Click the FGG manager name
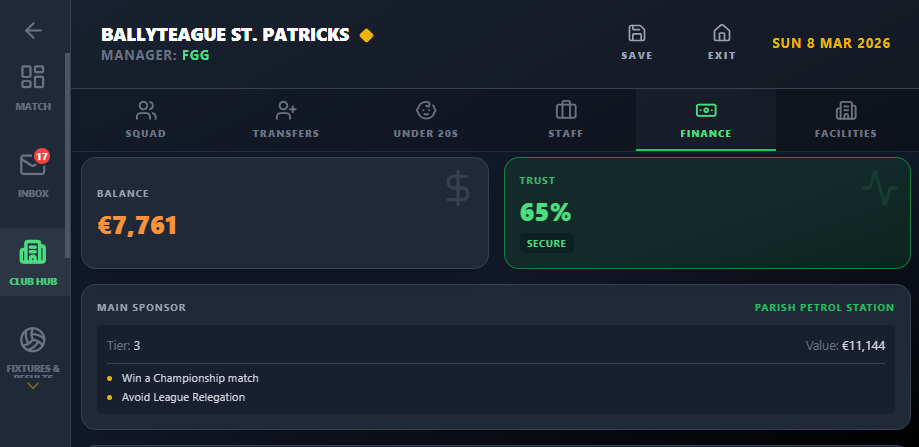 click(x=196, y=56)
